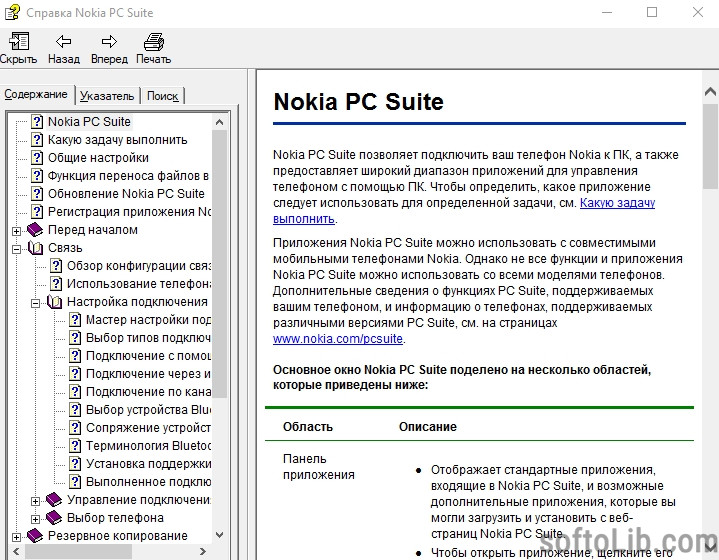Click the page icon of Nokia PC Suite topic
This screenshot has width=719, height=560.
(37, 122)
